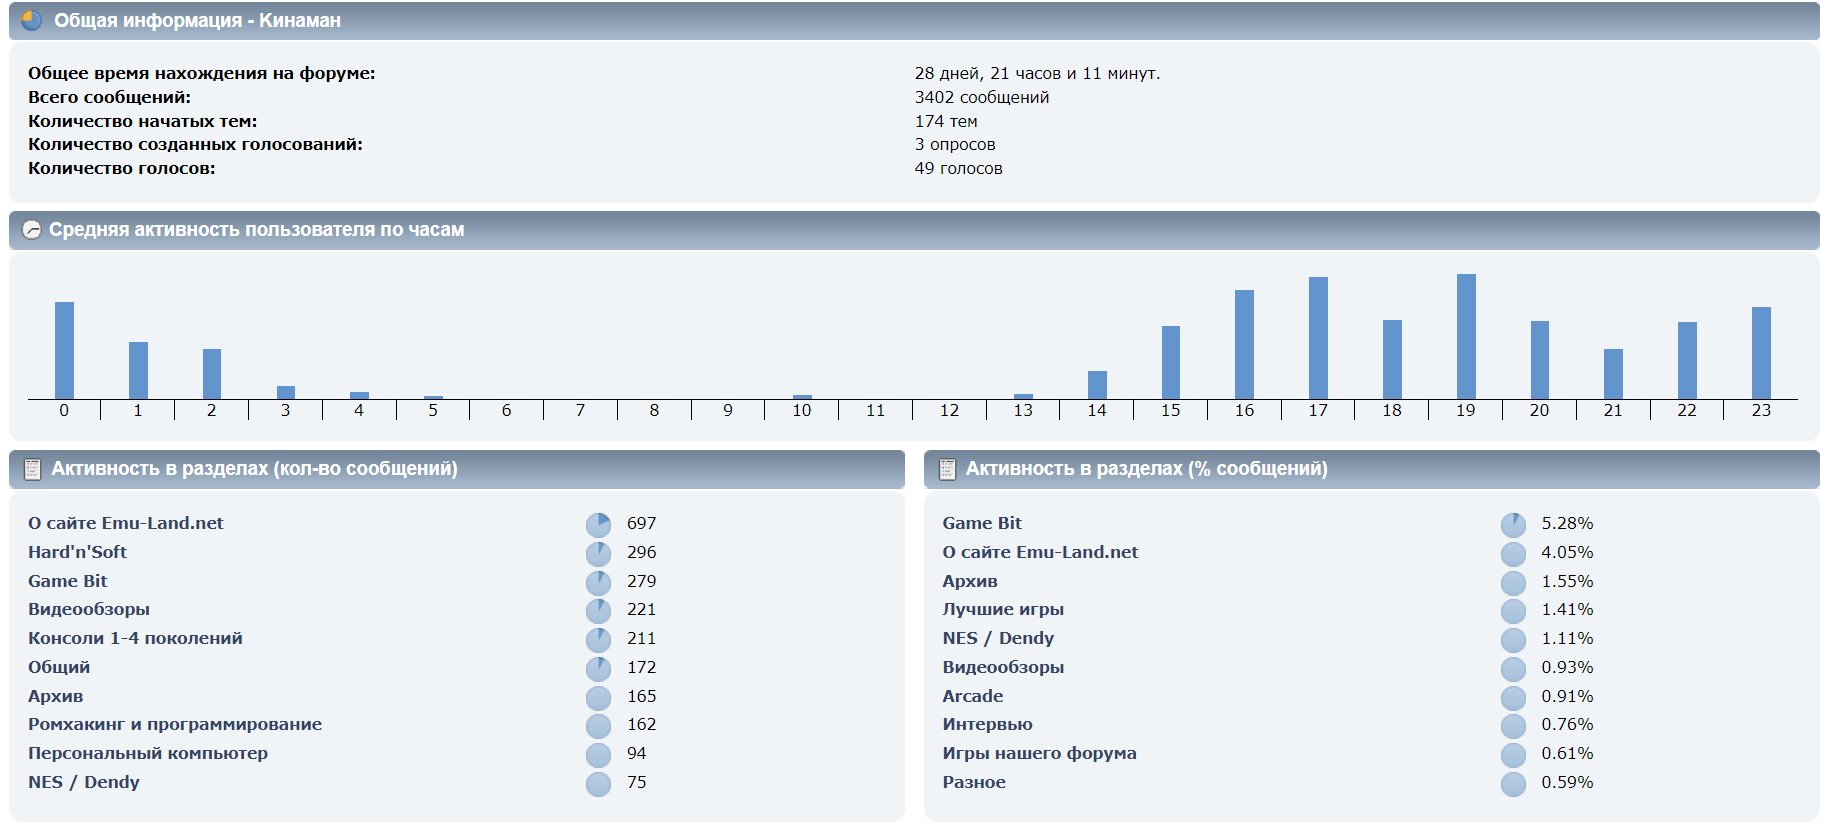The image size is (1822, 825).
Task: Click the pie icon next to 0.91%
Action: point(1513,698)
